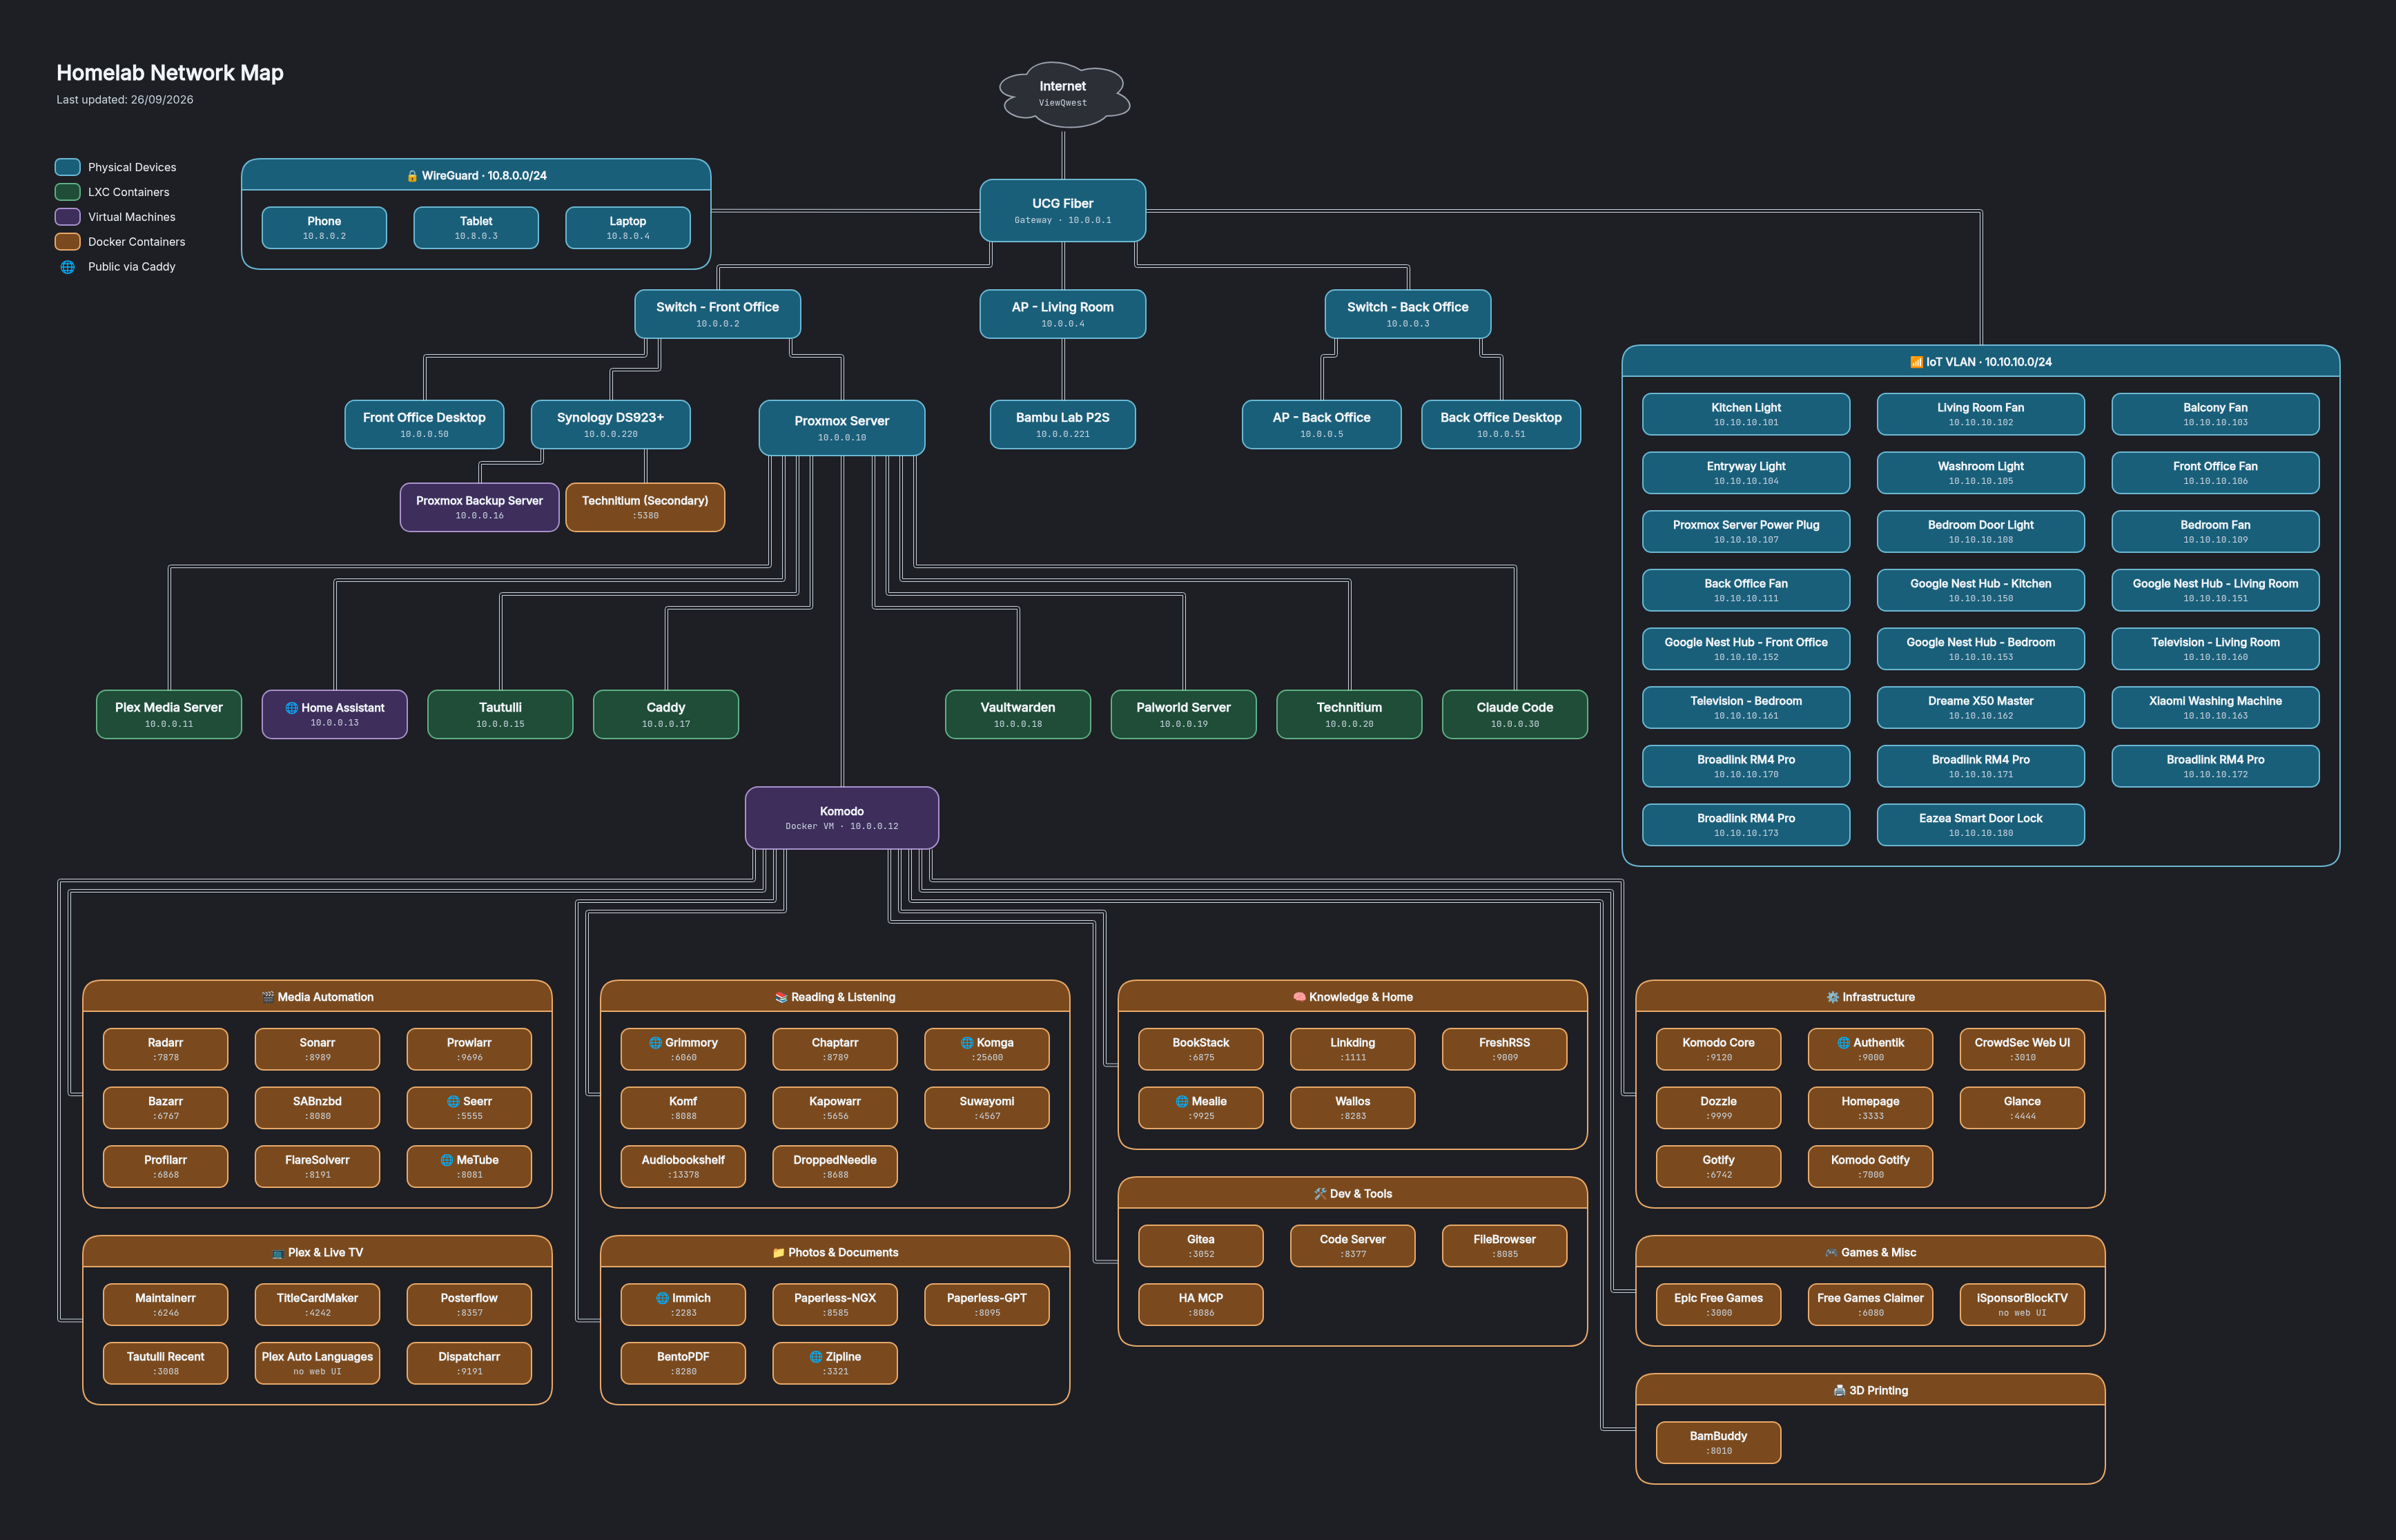Click the Eazea Smart Door Lock device
The width and height of the screenshot is (2396, 1540).
pos(1981,825)
